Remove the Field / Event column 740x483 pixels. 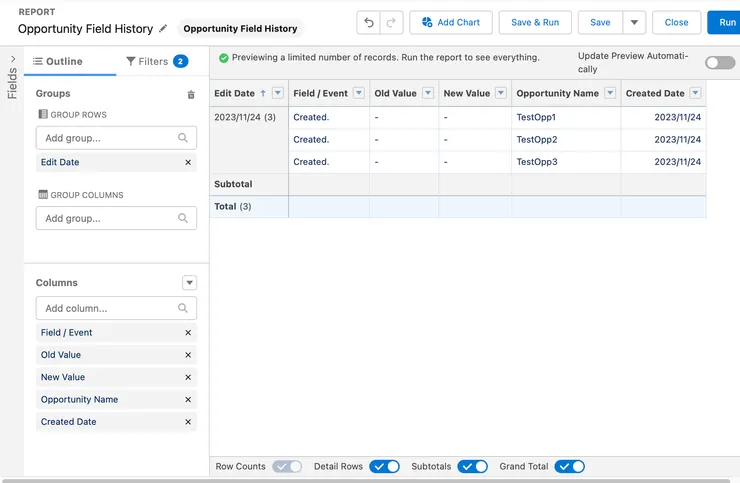[188, 332]
